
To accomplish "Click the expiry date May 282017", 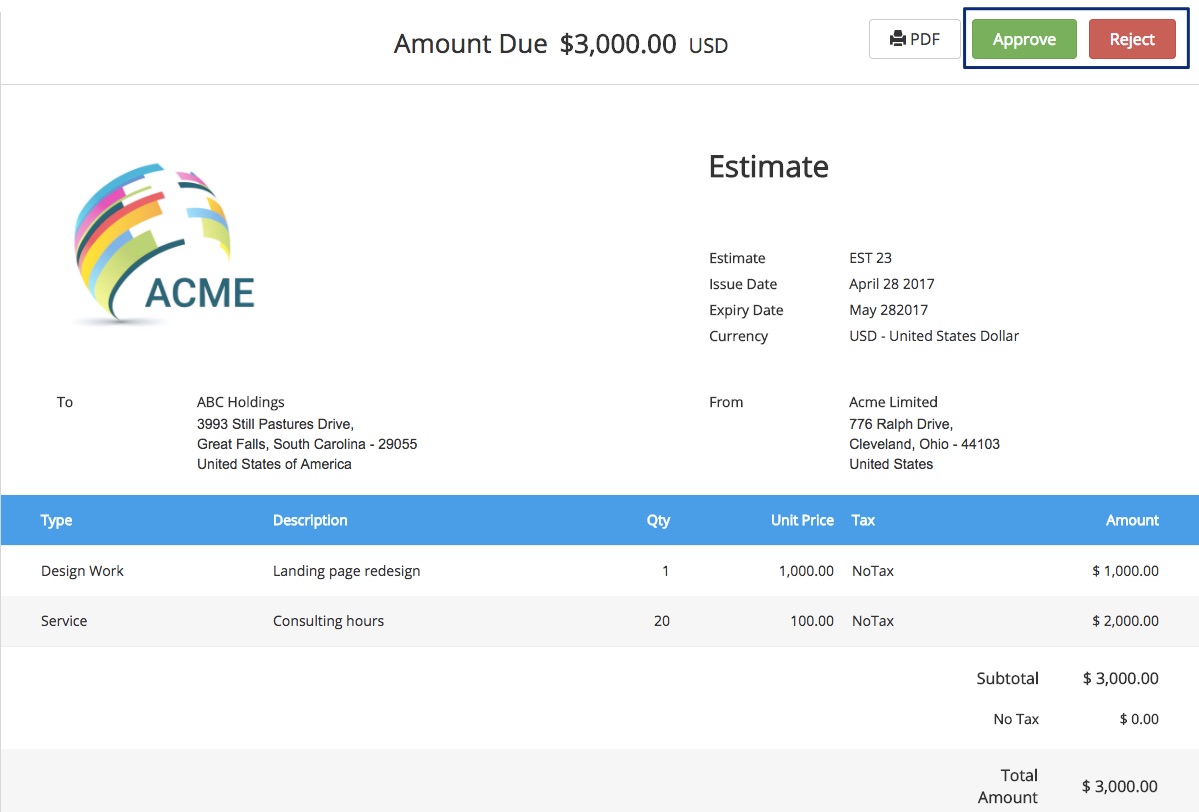I will (x=889, y=310).
